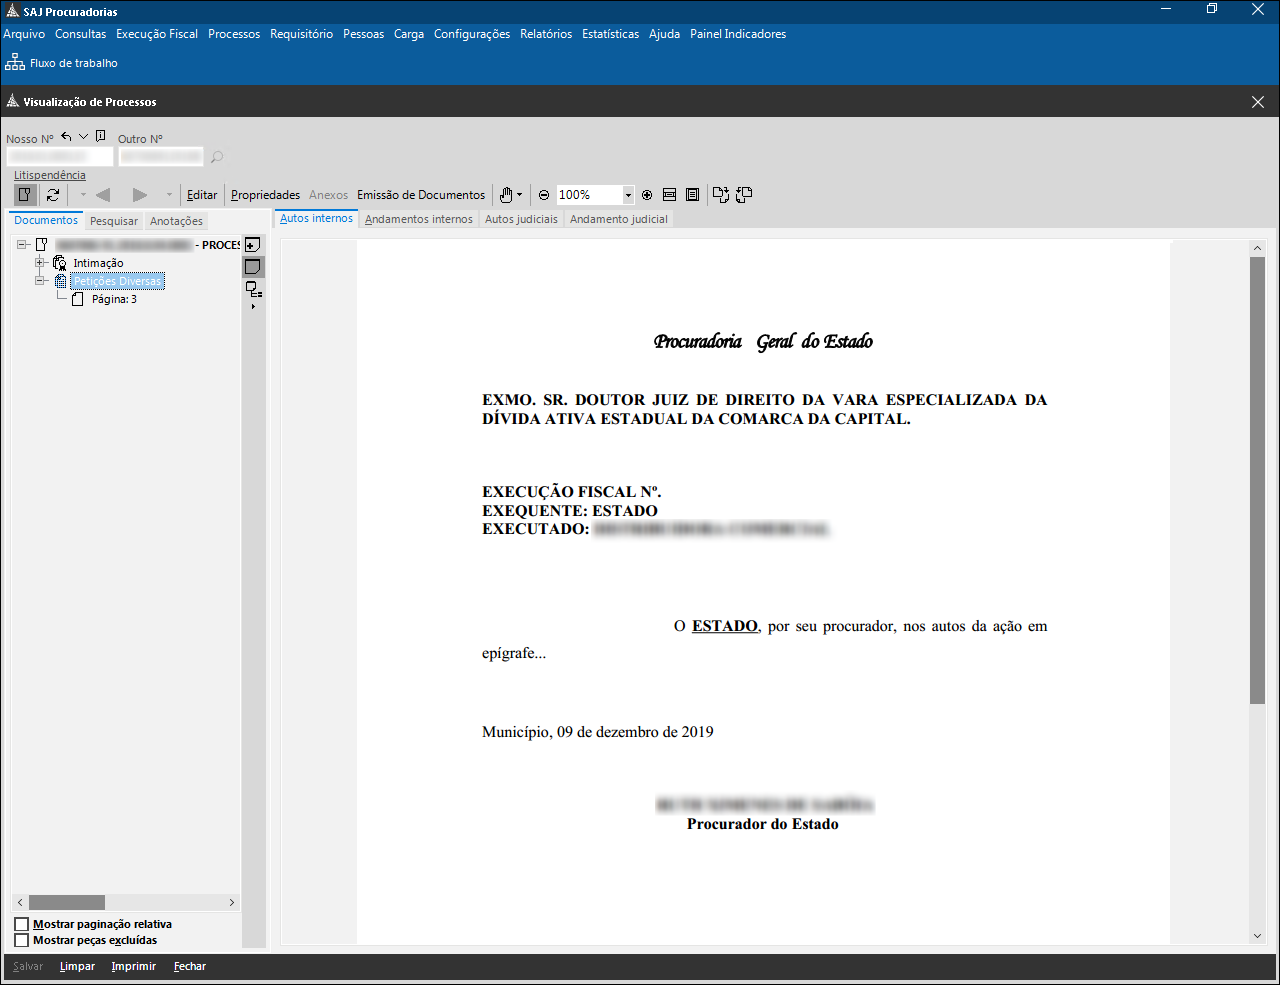Open the zoom percentage dropdown
1280x985 pixels.
[x=627, y=195]
